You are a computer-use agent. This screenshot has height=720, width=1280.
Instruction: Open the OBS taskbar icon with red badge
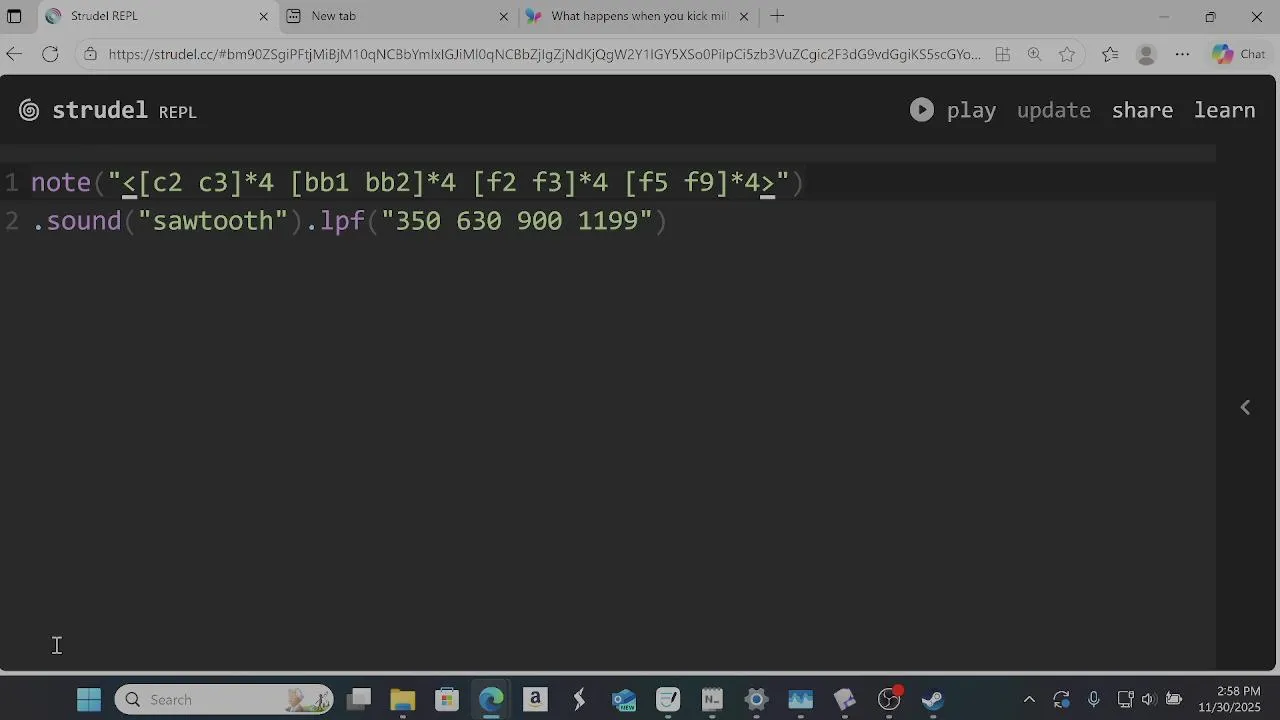[889, 700]
